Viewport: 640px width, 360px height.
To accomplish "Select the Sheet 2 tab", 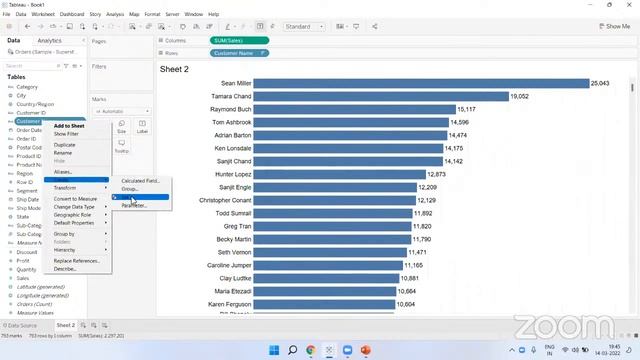I will tap(65, 325).
